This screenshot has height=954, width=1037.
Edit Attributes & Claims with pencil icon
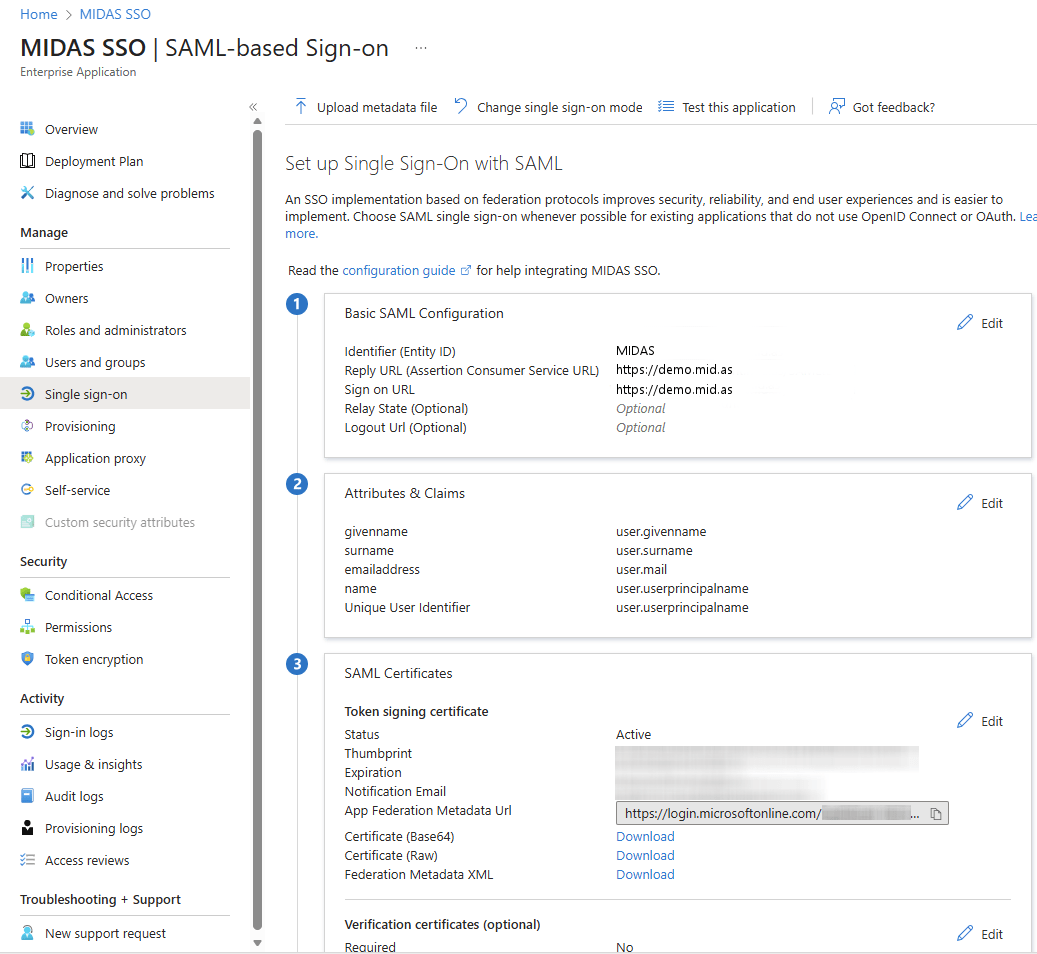tap(980, 502)
